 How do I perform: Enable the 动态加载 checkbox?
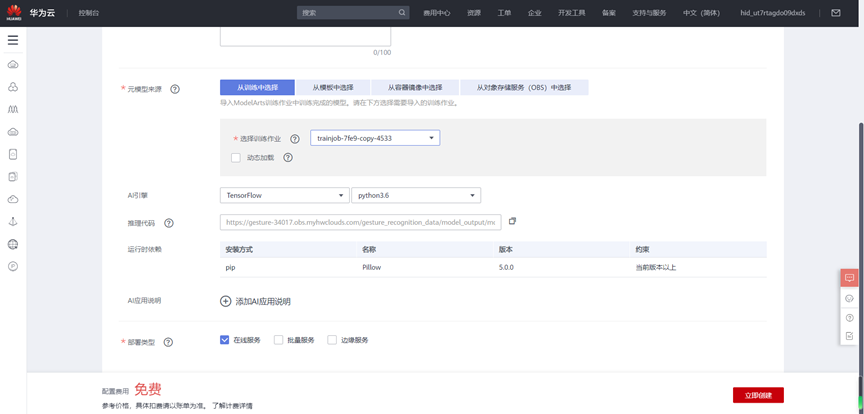[236, 158]
